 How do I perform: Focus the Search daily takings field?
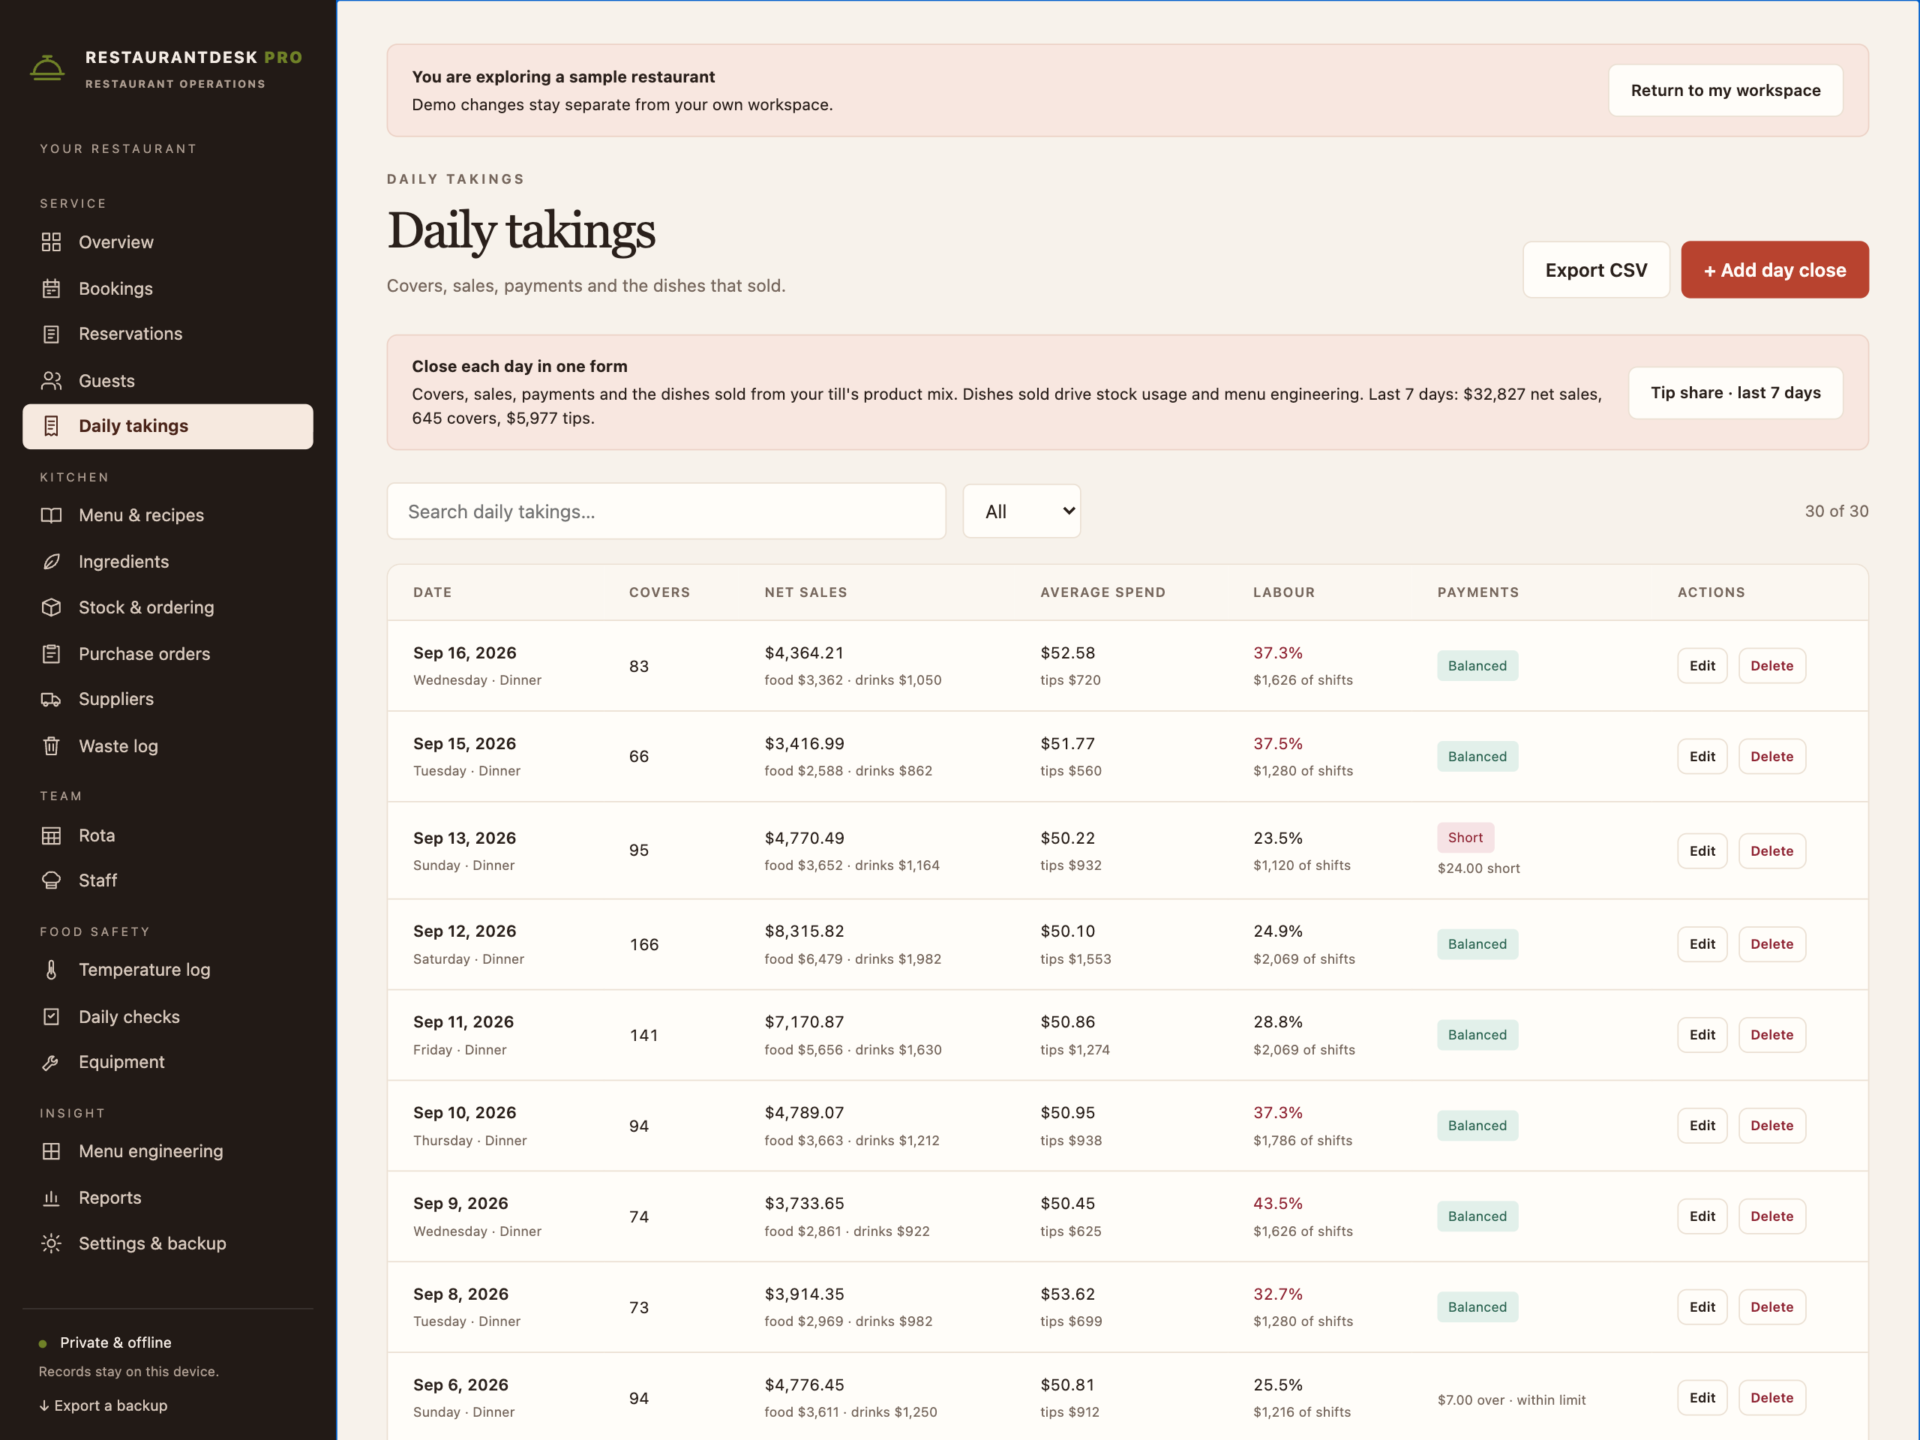(666, 511)
